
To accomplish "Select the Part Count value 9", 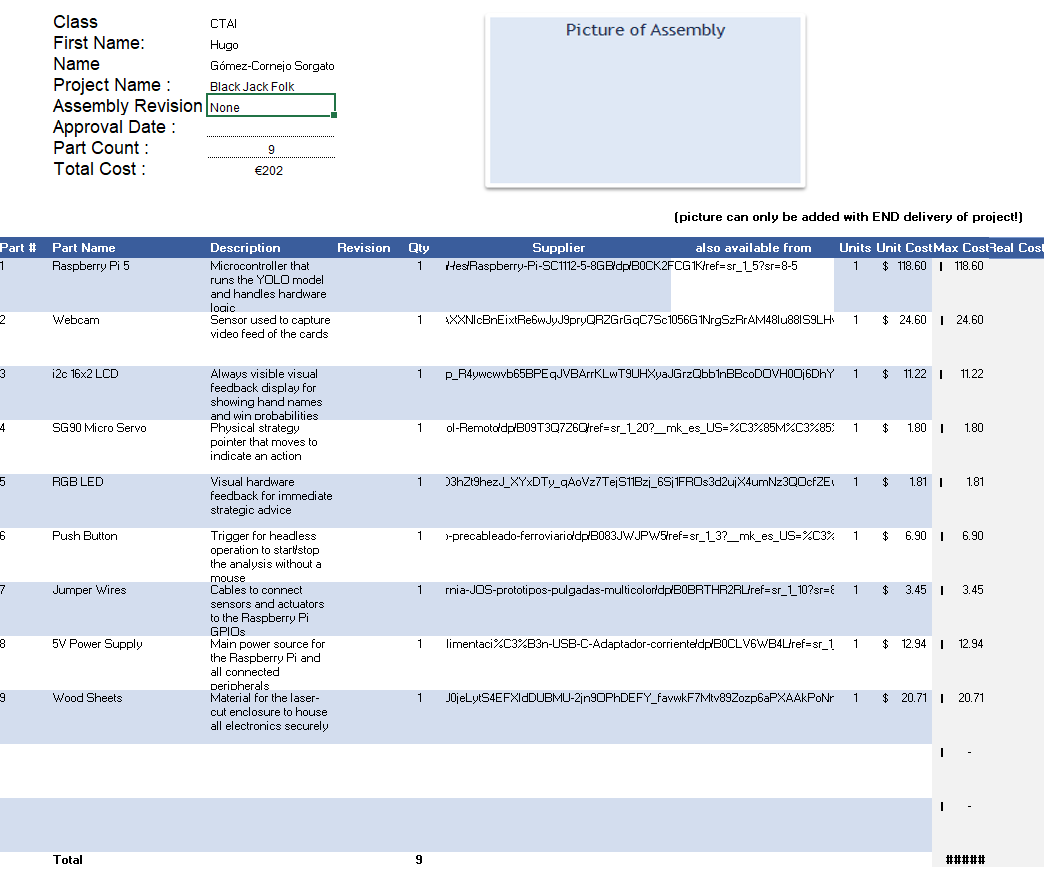I will [271, 149].
